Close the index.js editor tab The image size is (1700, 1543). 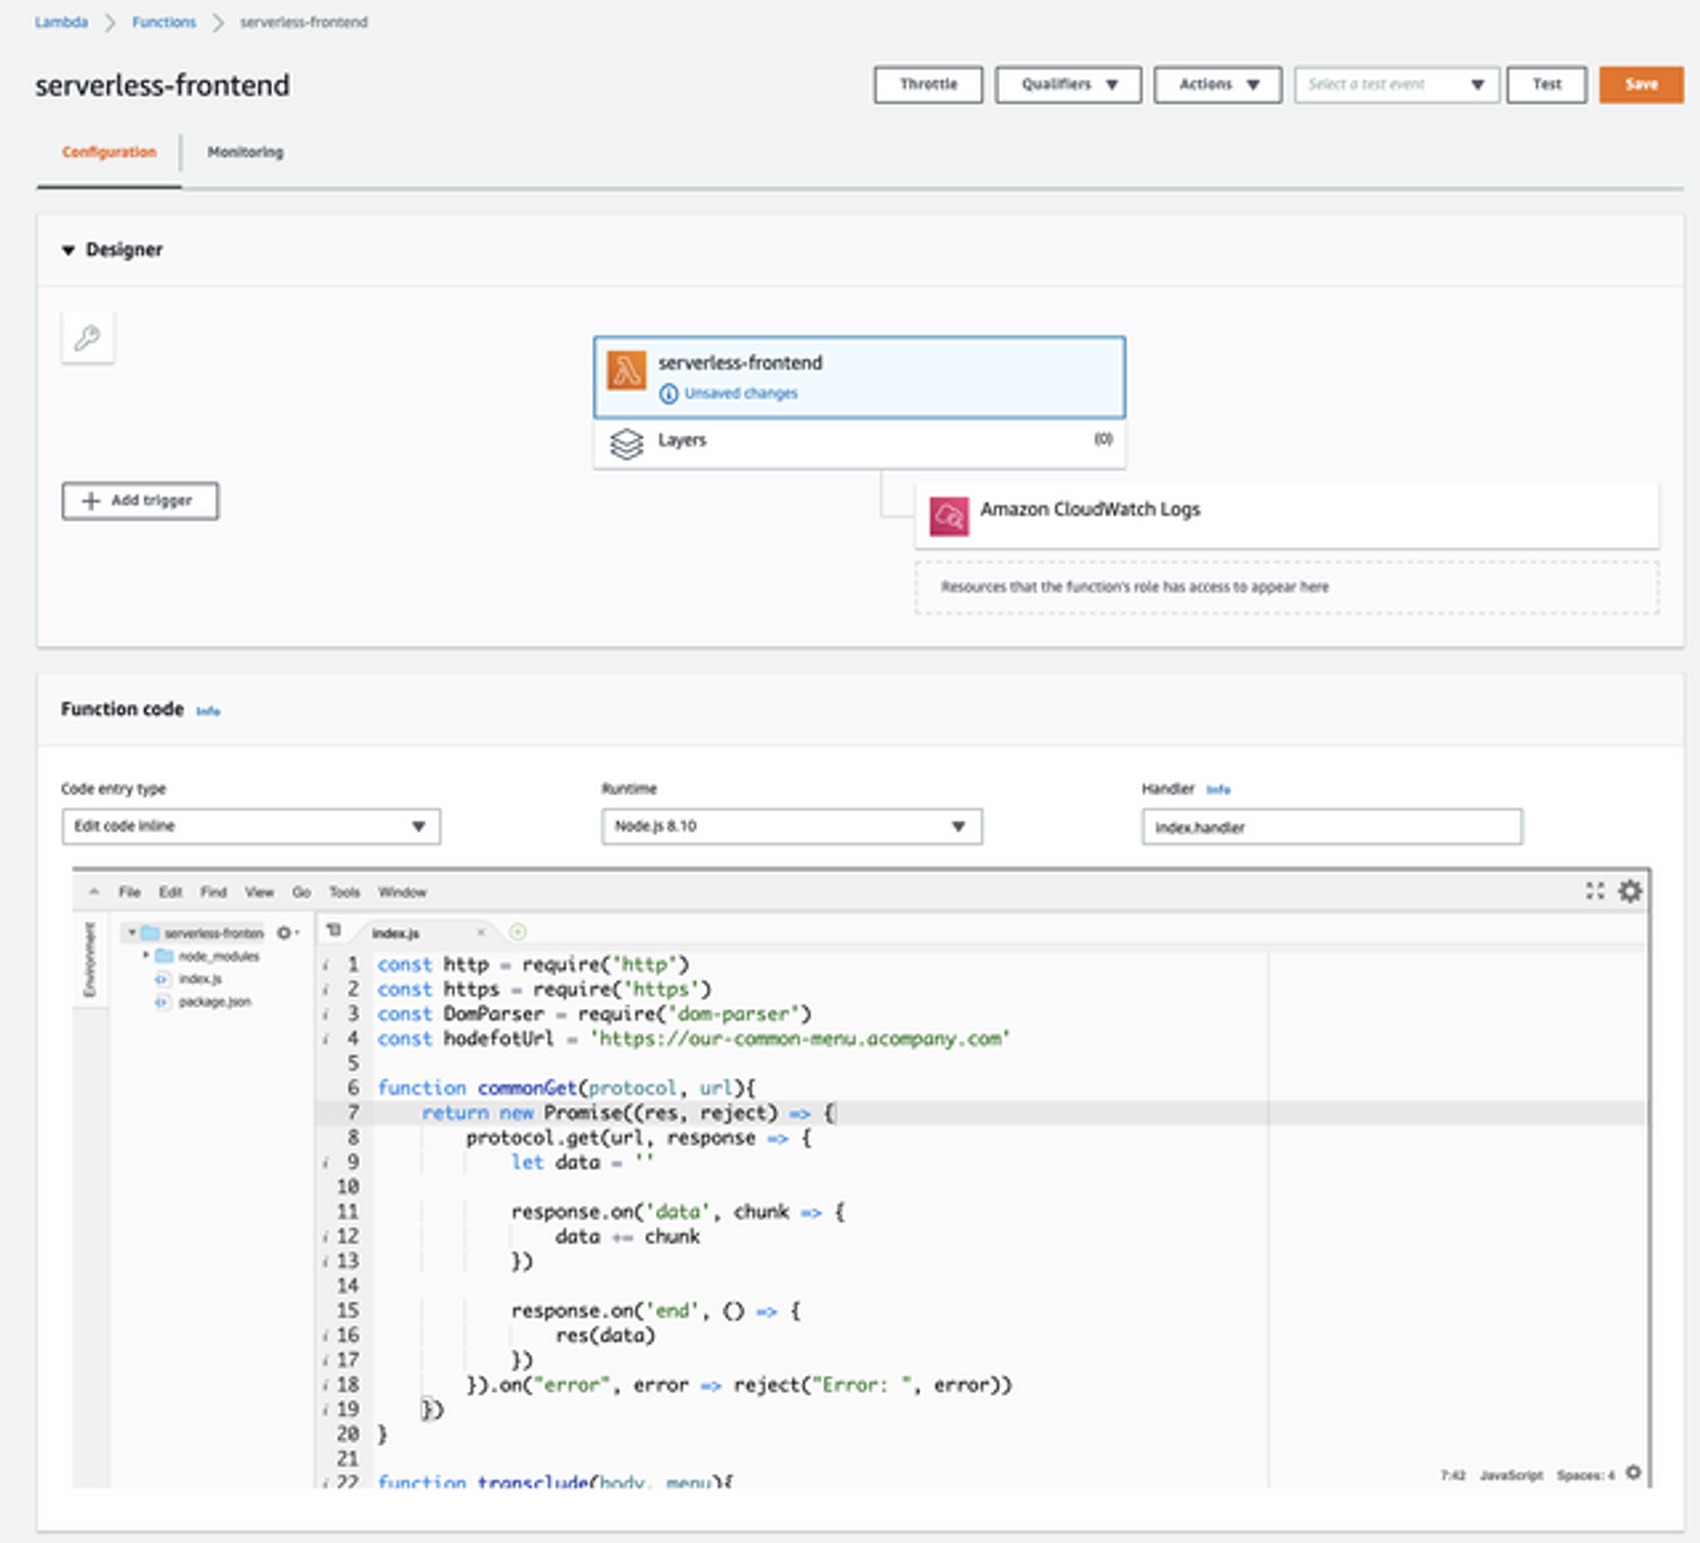tap(481, 933)
